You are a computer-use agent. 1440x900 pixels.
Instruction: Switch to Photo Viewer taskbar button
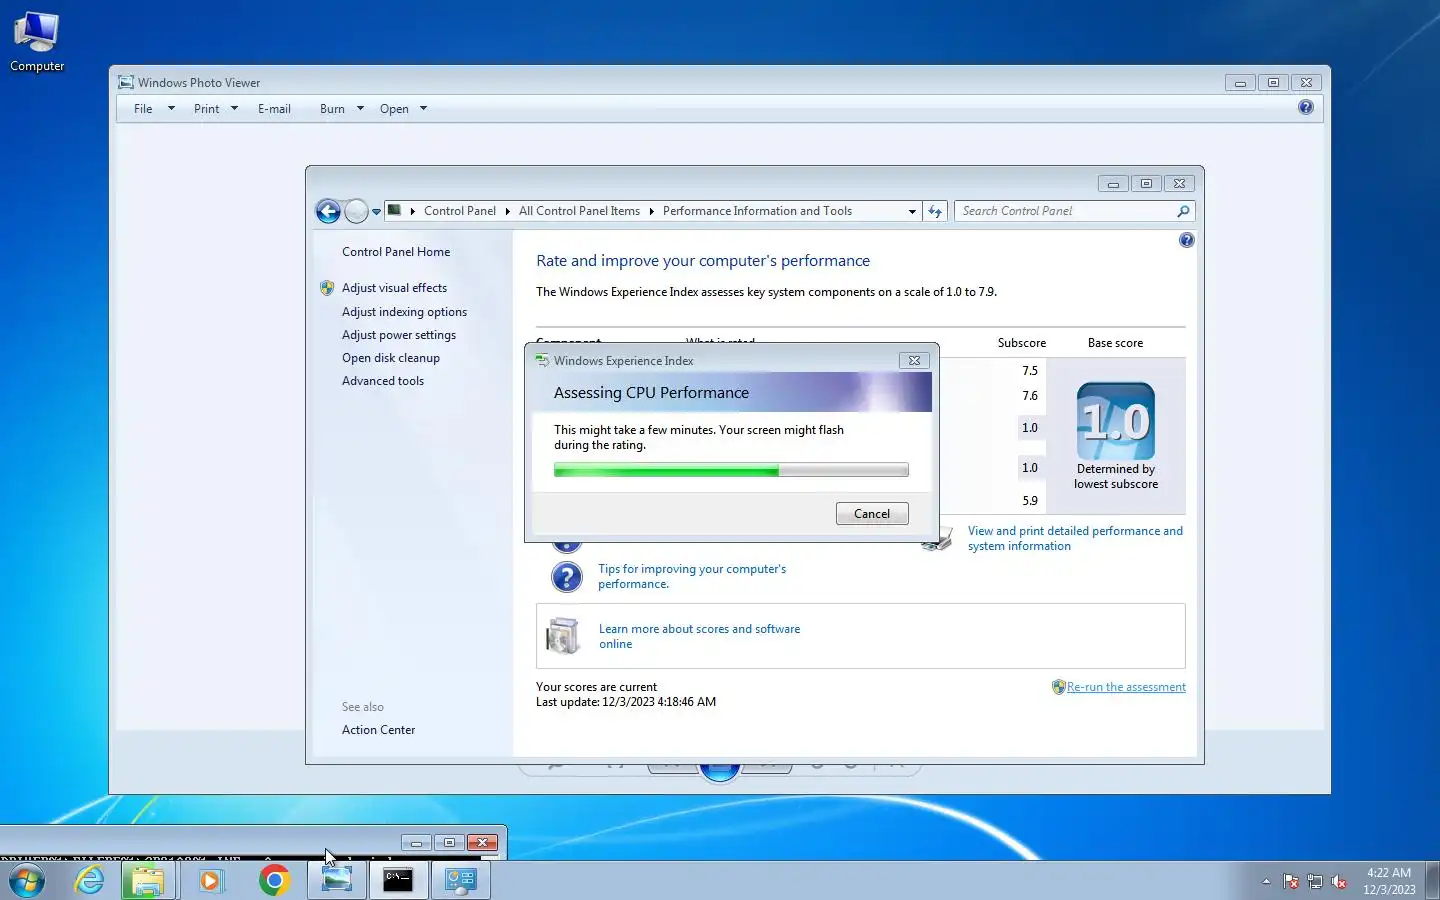[x=336, y=880]
